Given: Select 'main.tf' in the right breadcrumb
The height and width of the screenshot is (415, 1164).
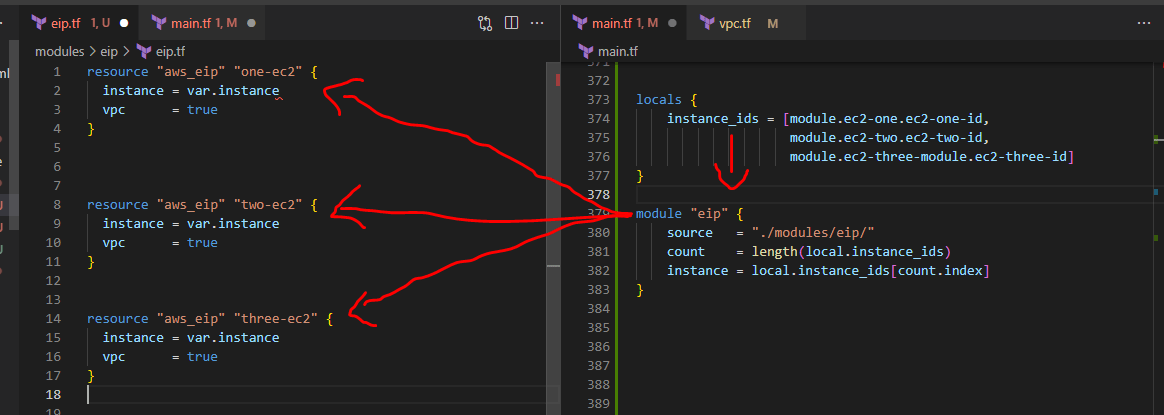Looking at the screenshot, I should (x=618, y=51).
